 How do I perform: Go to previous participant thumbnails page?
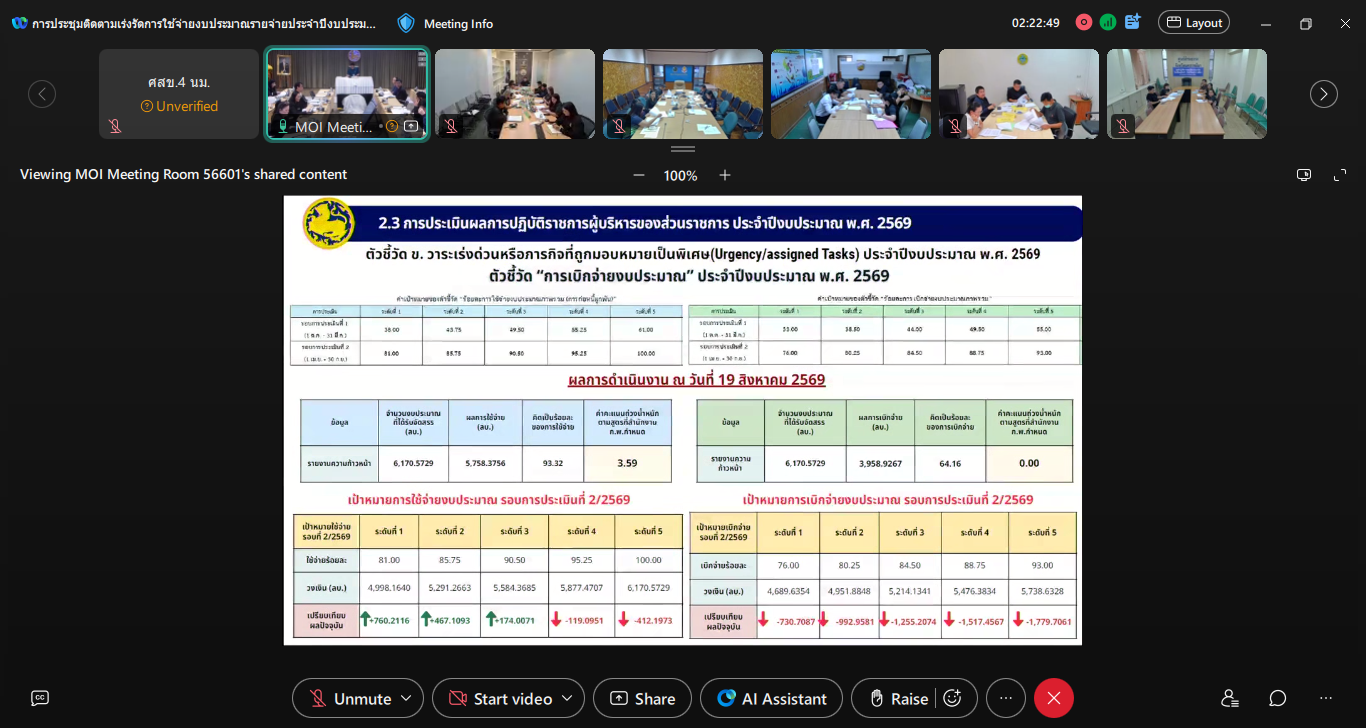coord(42,94)
